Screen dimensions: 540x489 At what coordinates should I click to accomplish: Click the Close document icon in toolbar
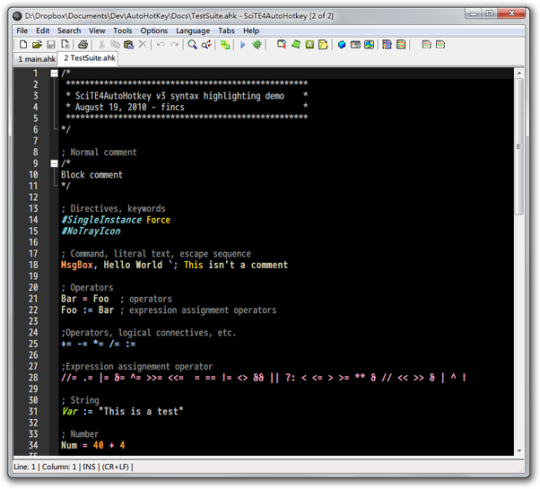click(65, 44)
